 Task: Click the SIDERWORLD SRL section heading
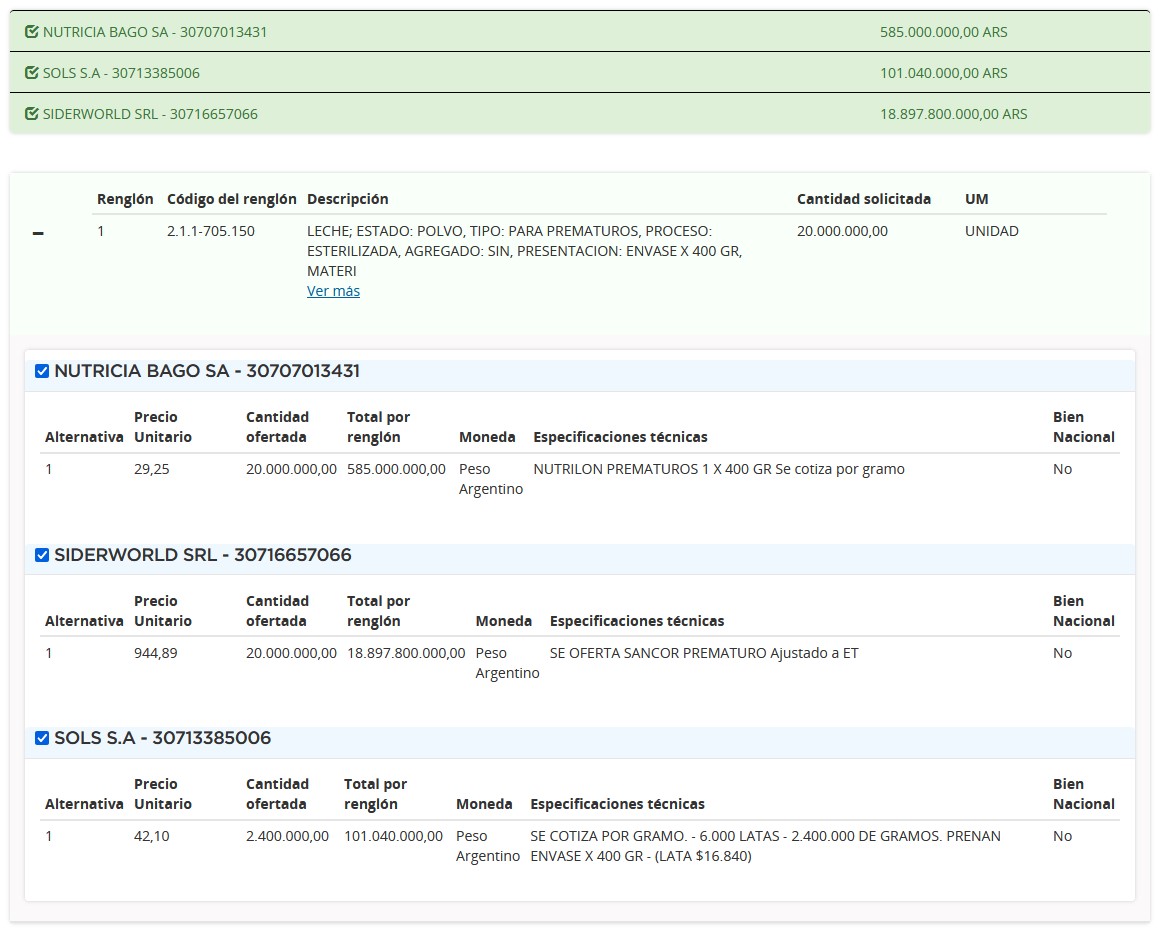tap(203, 555)
